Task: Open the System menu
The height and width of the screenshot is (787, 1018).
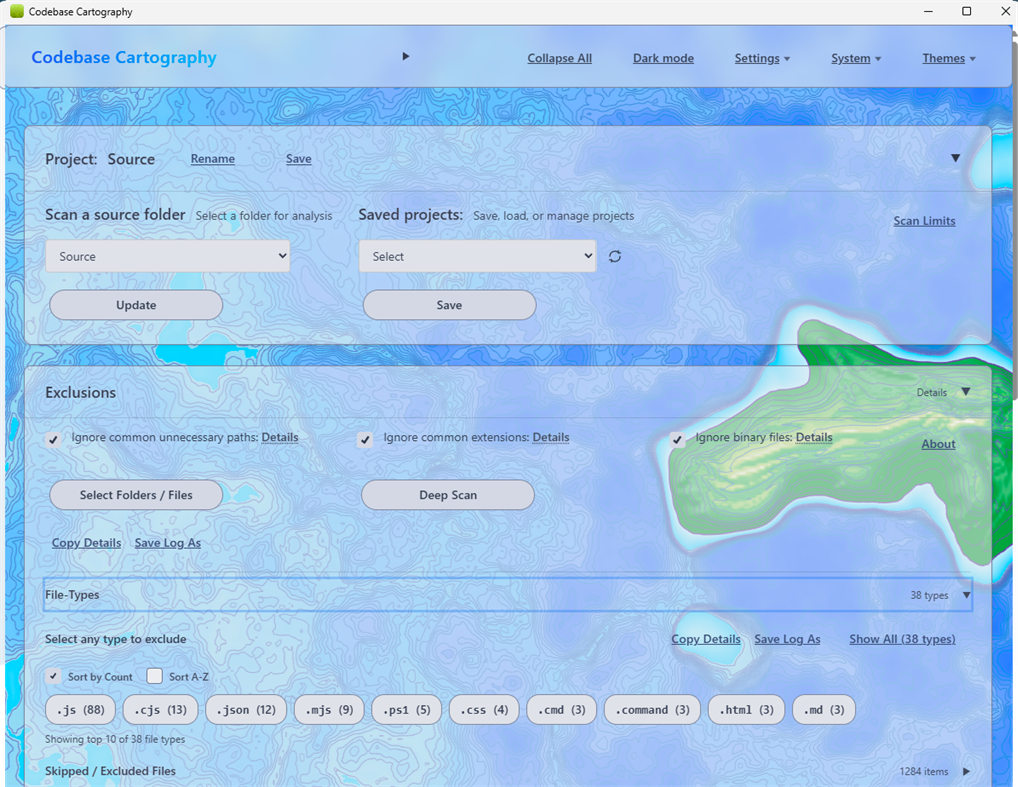Action: 856,58
